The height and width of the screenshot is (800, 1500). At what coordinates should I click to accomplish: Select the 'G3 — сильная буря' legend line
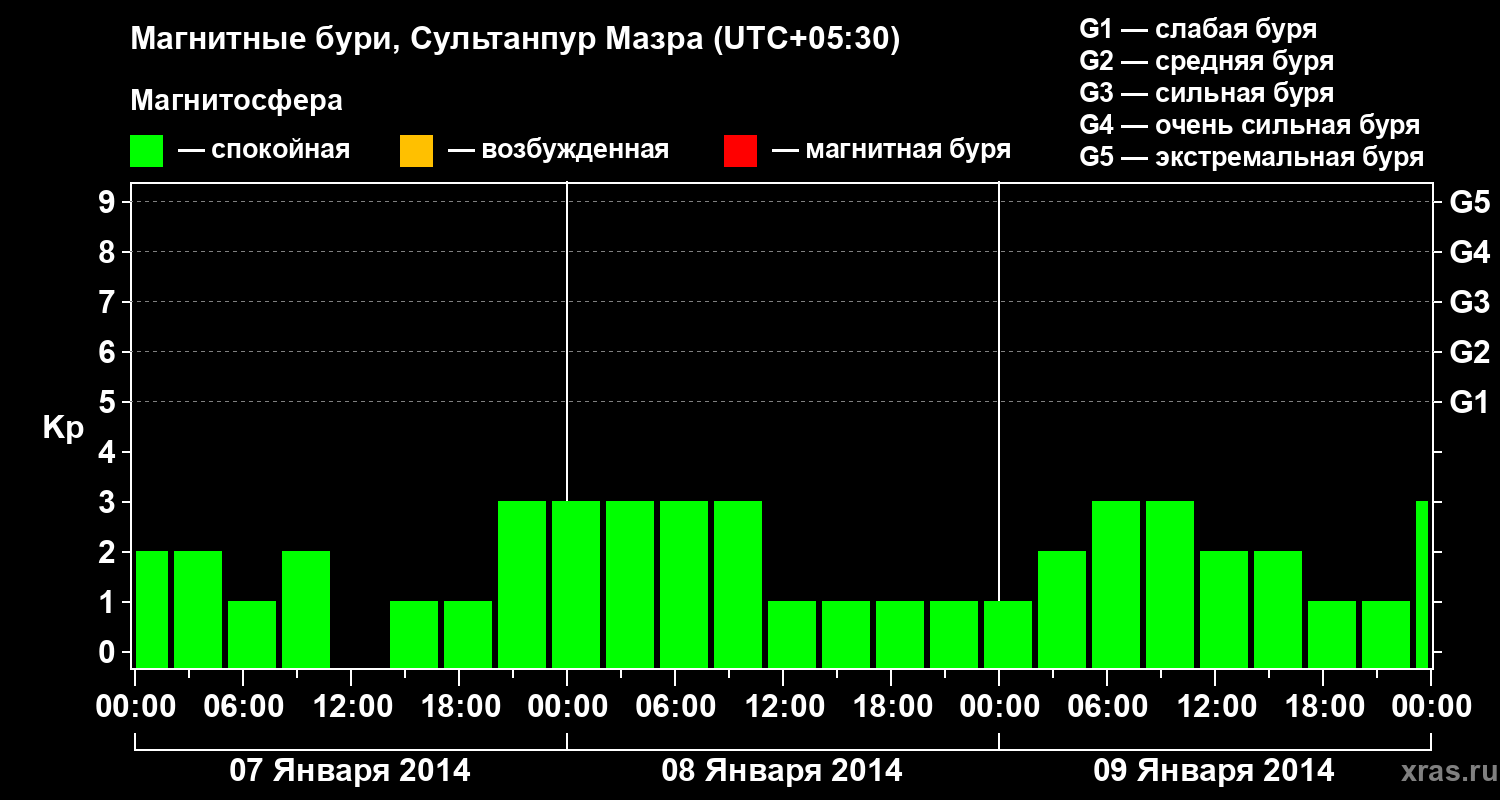[x=1207, y=93]
